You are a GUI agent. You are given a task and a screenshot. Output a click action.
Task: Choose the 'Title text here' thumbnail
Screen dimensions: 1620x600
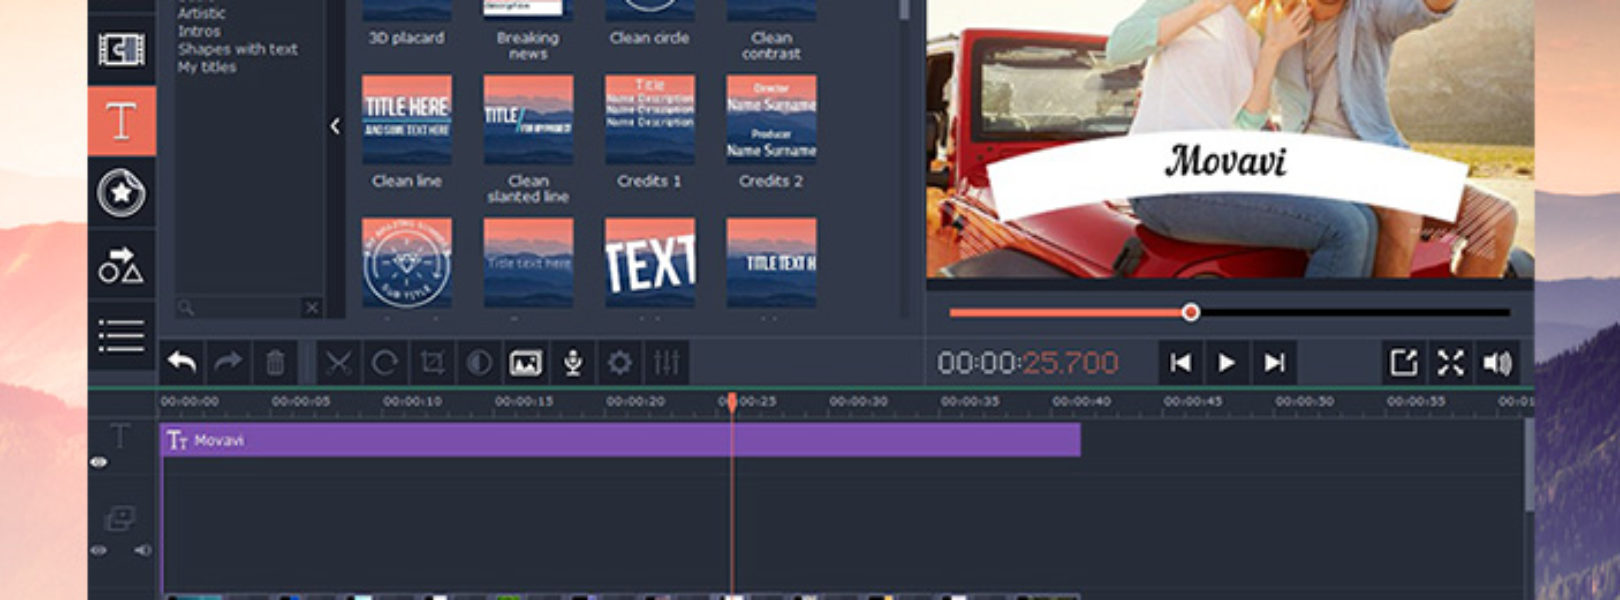pos(528,263)
